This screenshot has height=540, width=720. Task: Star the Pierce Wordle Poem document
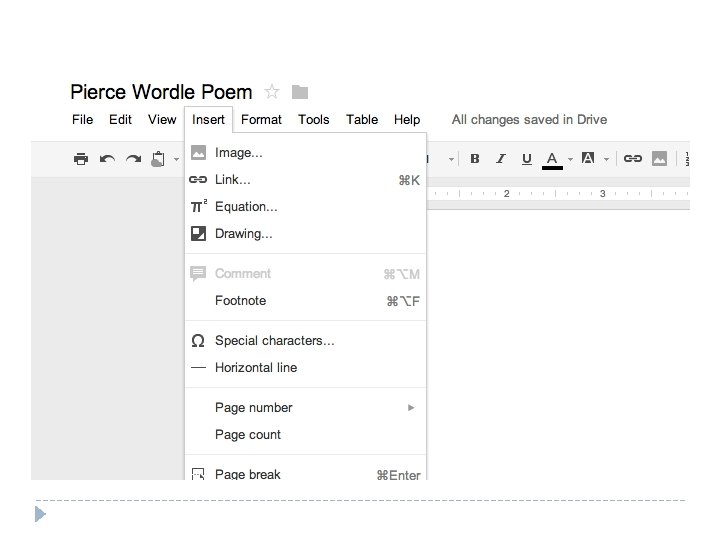(272, 92)
